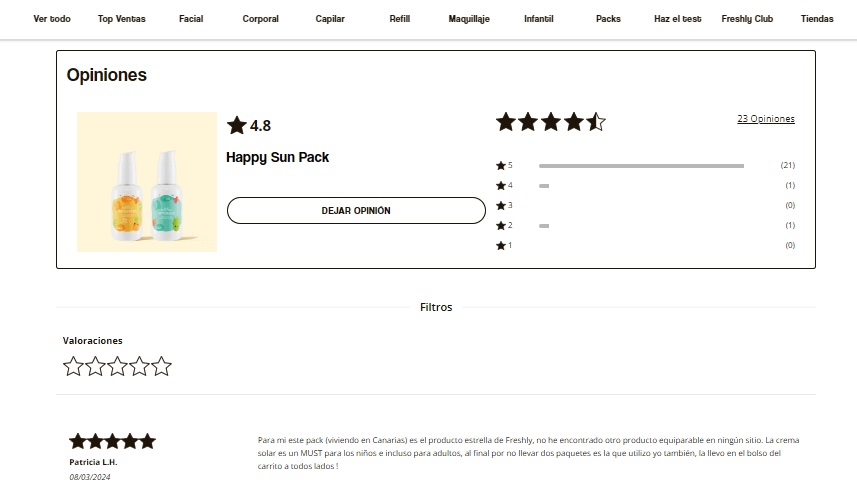Click the 2-star rating row star icon
Image resolution: width=857 pixels, height=492 pixels.
point(501,226)
